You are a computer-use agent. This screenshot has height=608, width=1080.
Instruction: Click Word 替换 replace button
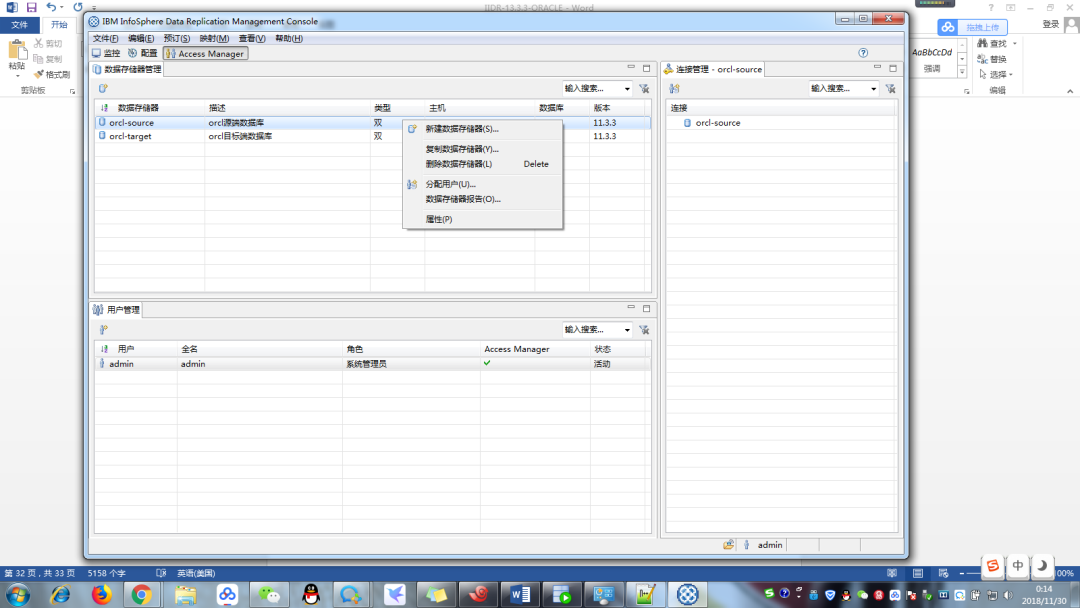pos(992,59)
